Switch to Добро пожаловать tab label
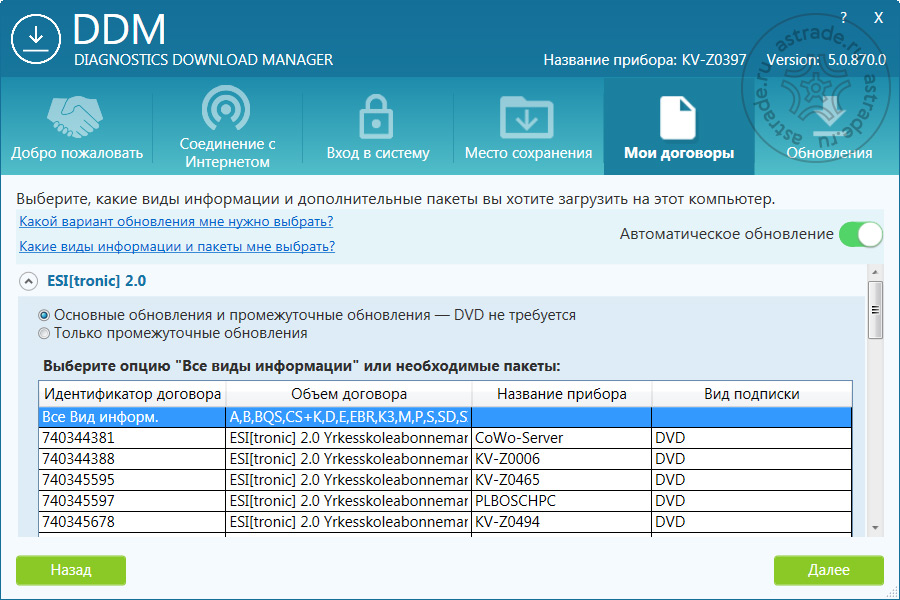This screenshot has height=600, width=900. click(77, 153)
